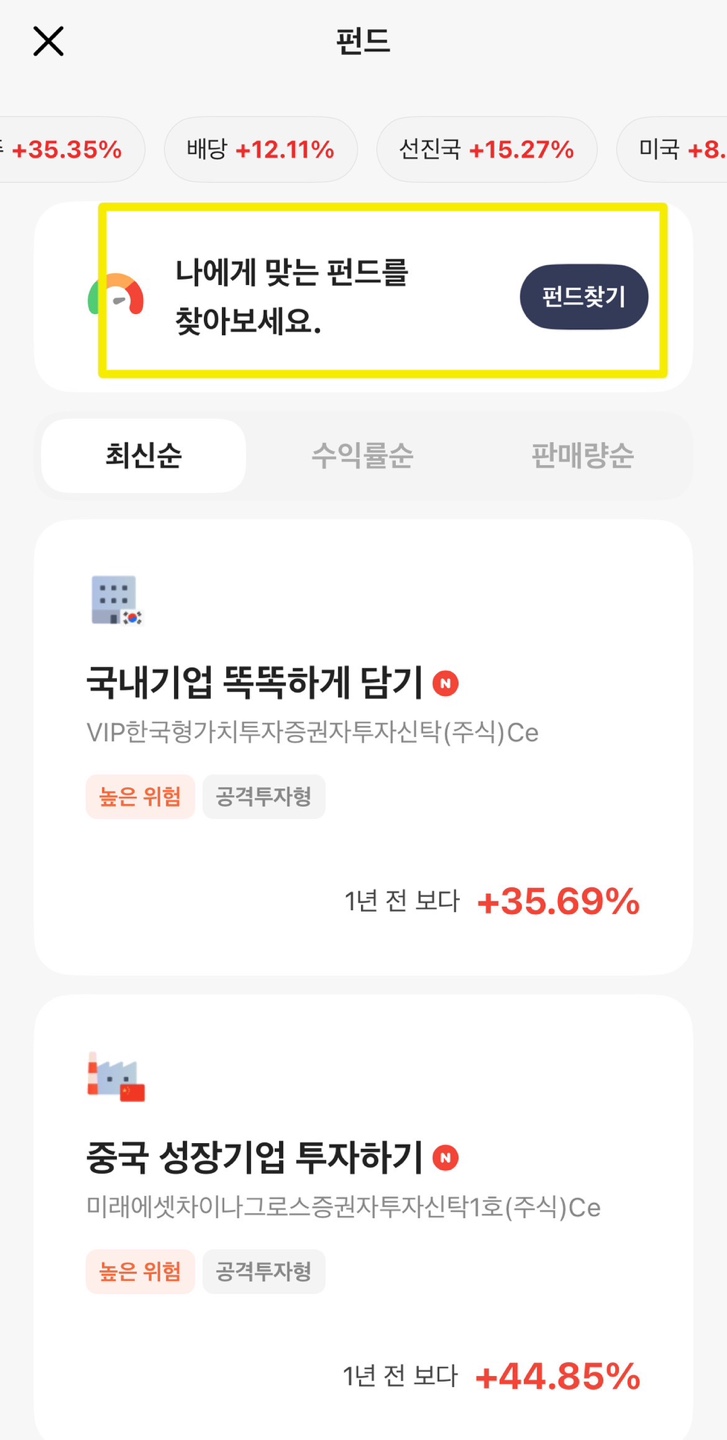Image resolution: width=727 pixels, height=1440 pixels.
Task: Close the 펀드 screen with the X icon
Action: pyautogui.click(x=48, y=41)
